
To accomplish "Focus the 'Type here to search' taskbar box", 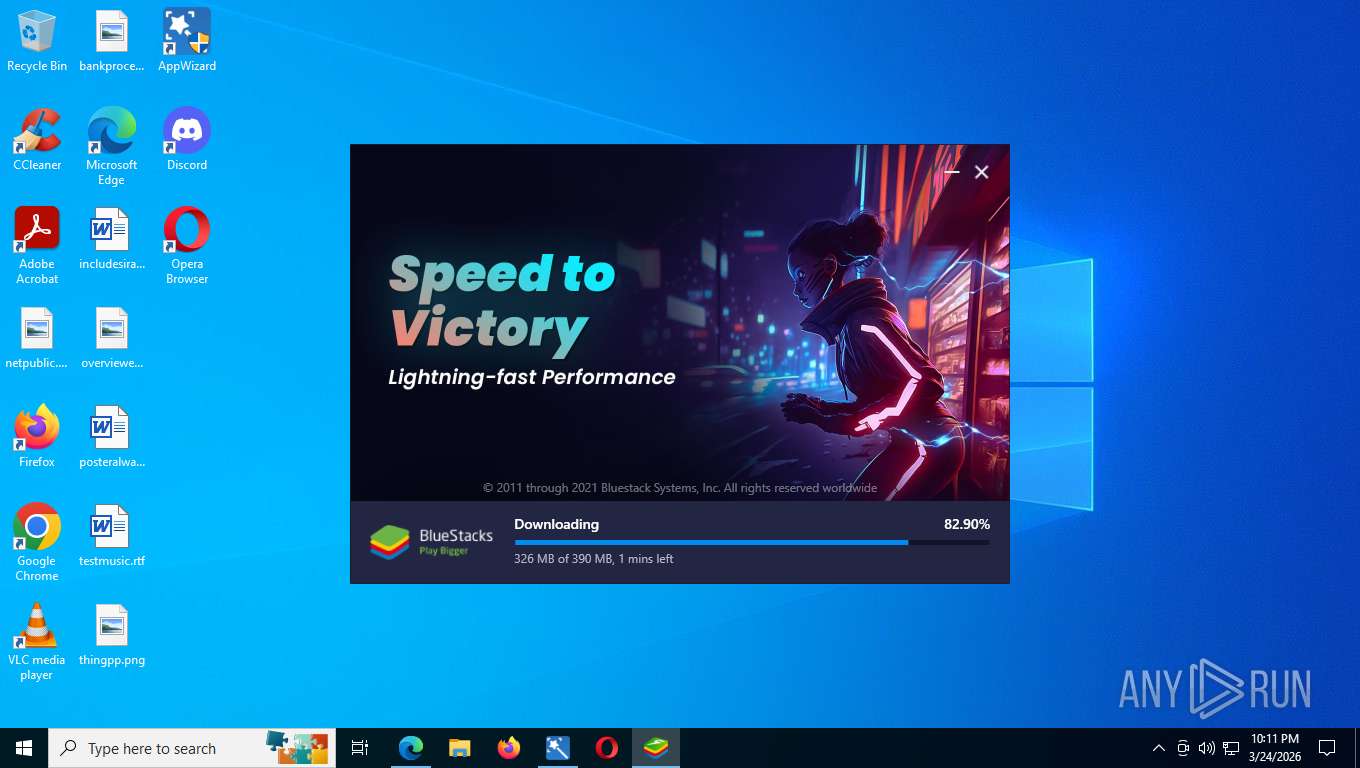I will point(192,748).
